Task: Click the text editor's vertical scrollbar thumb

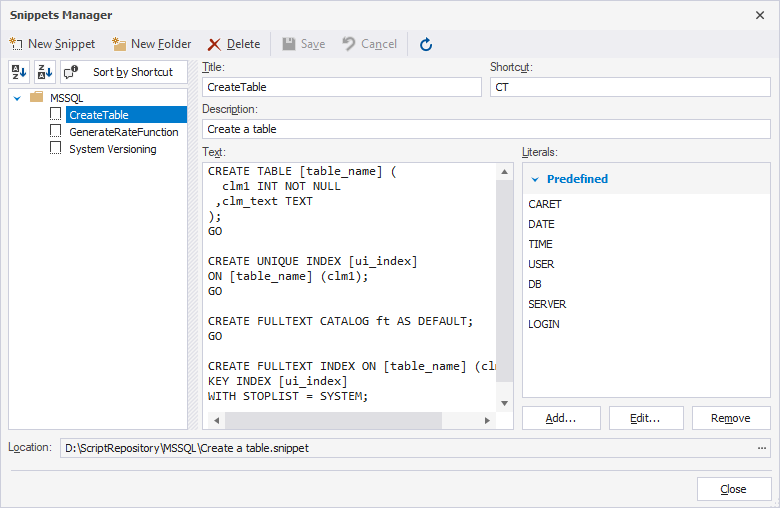Action: point(504,281)
